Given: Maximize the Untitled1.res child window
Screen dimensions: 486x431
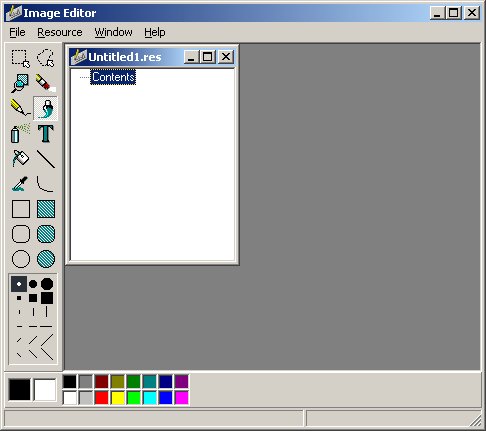Looking at the screenshot, I should [208, 57].
